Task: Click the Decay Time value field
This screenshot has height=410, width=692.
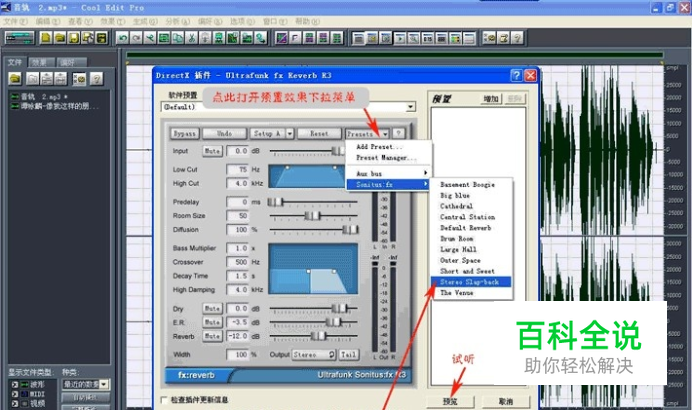Action: (x=238, y=276)
